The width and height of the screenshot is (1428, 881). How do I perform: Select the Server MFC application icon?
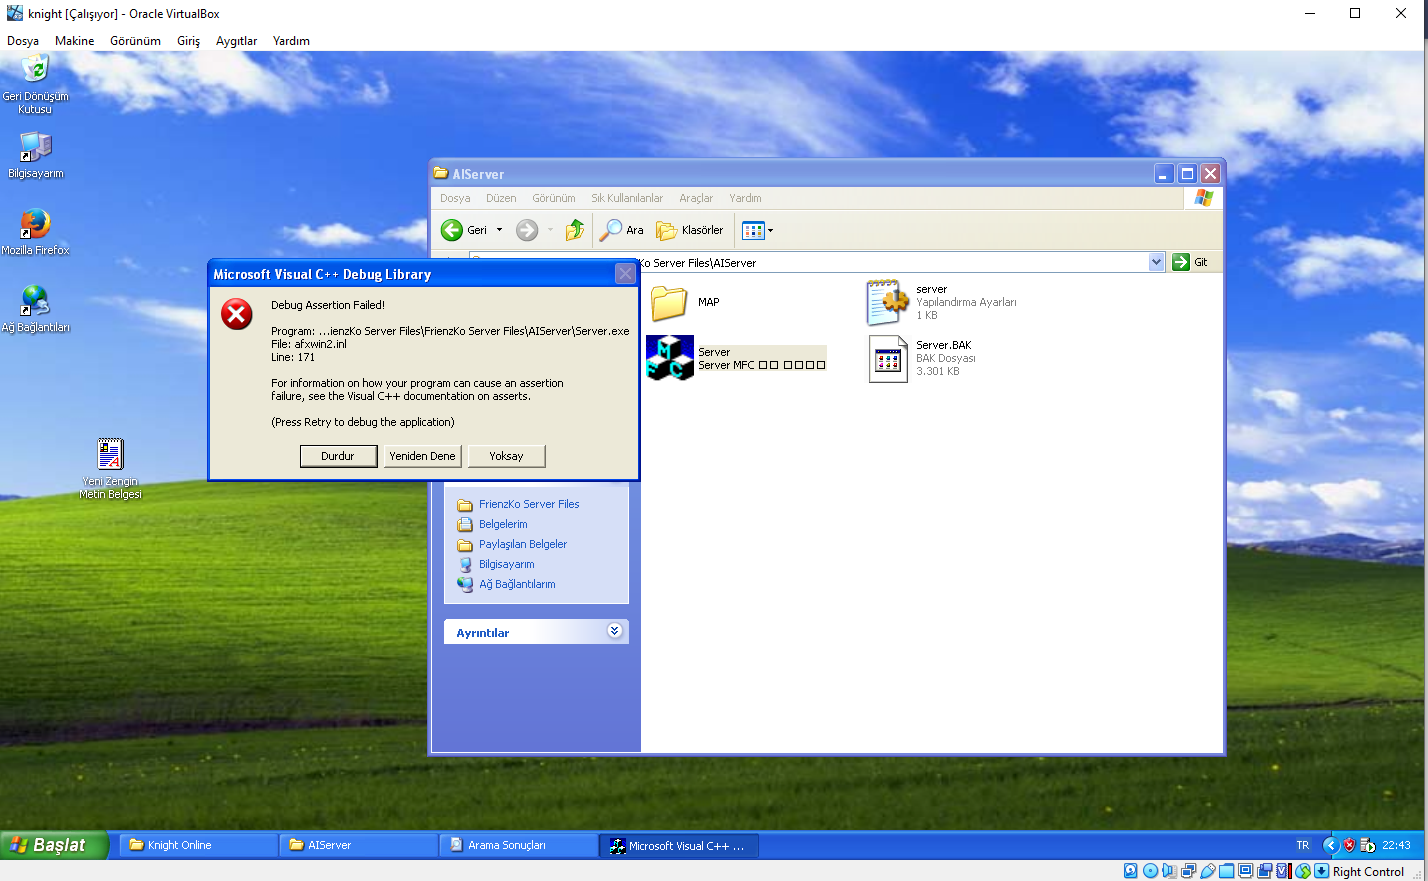coord(670,358)
